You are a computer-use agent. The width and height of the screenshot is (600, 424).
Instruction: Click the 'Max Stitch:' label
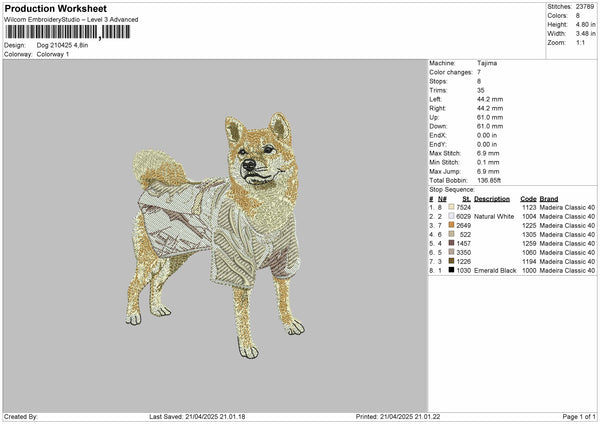(x=445, y=153)
